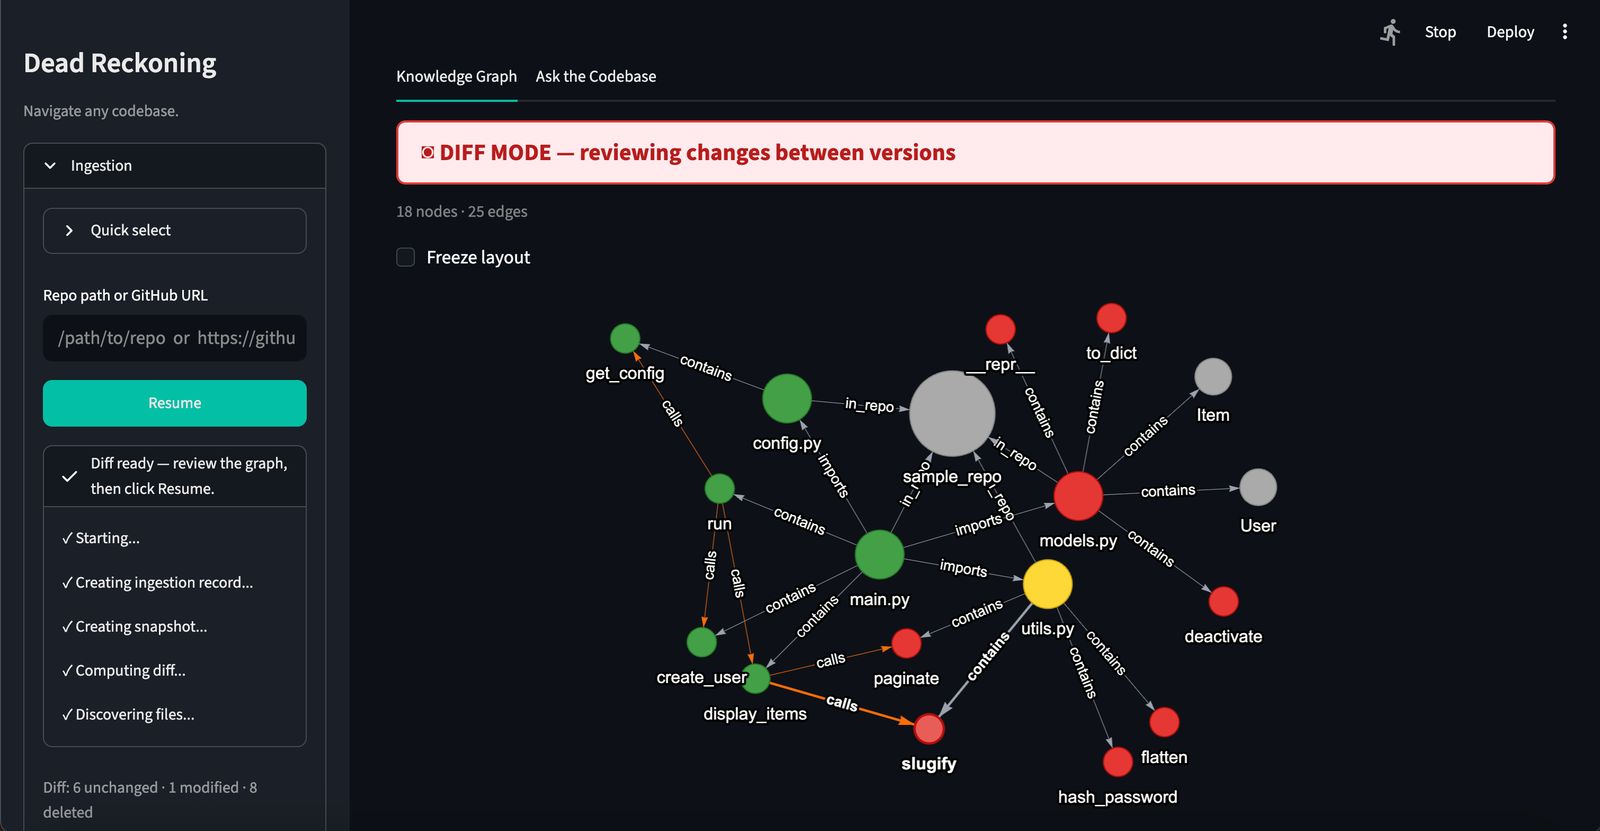This screenshot has height=831, width=1600.
Task: Expand the Quick select panel
Action: pos(175,231)
